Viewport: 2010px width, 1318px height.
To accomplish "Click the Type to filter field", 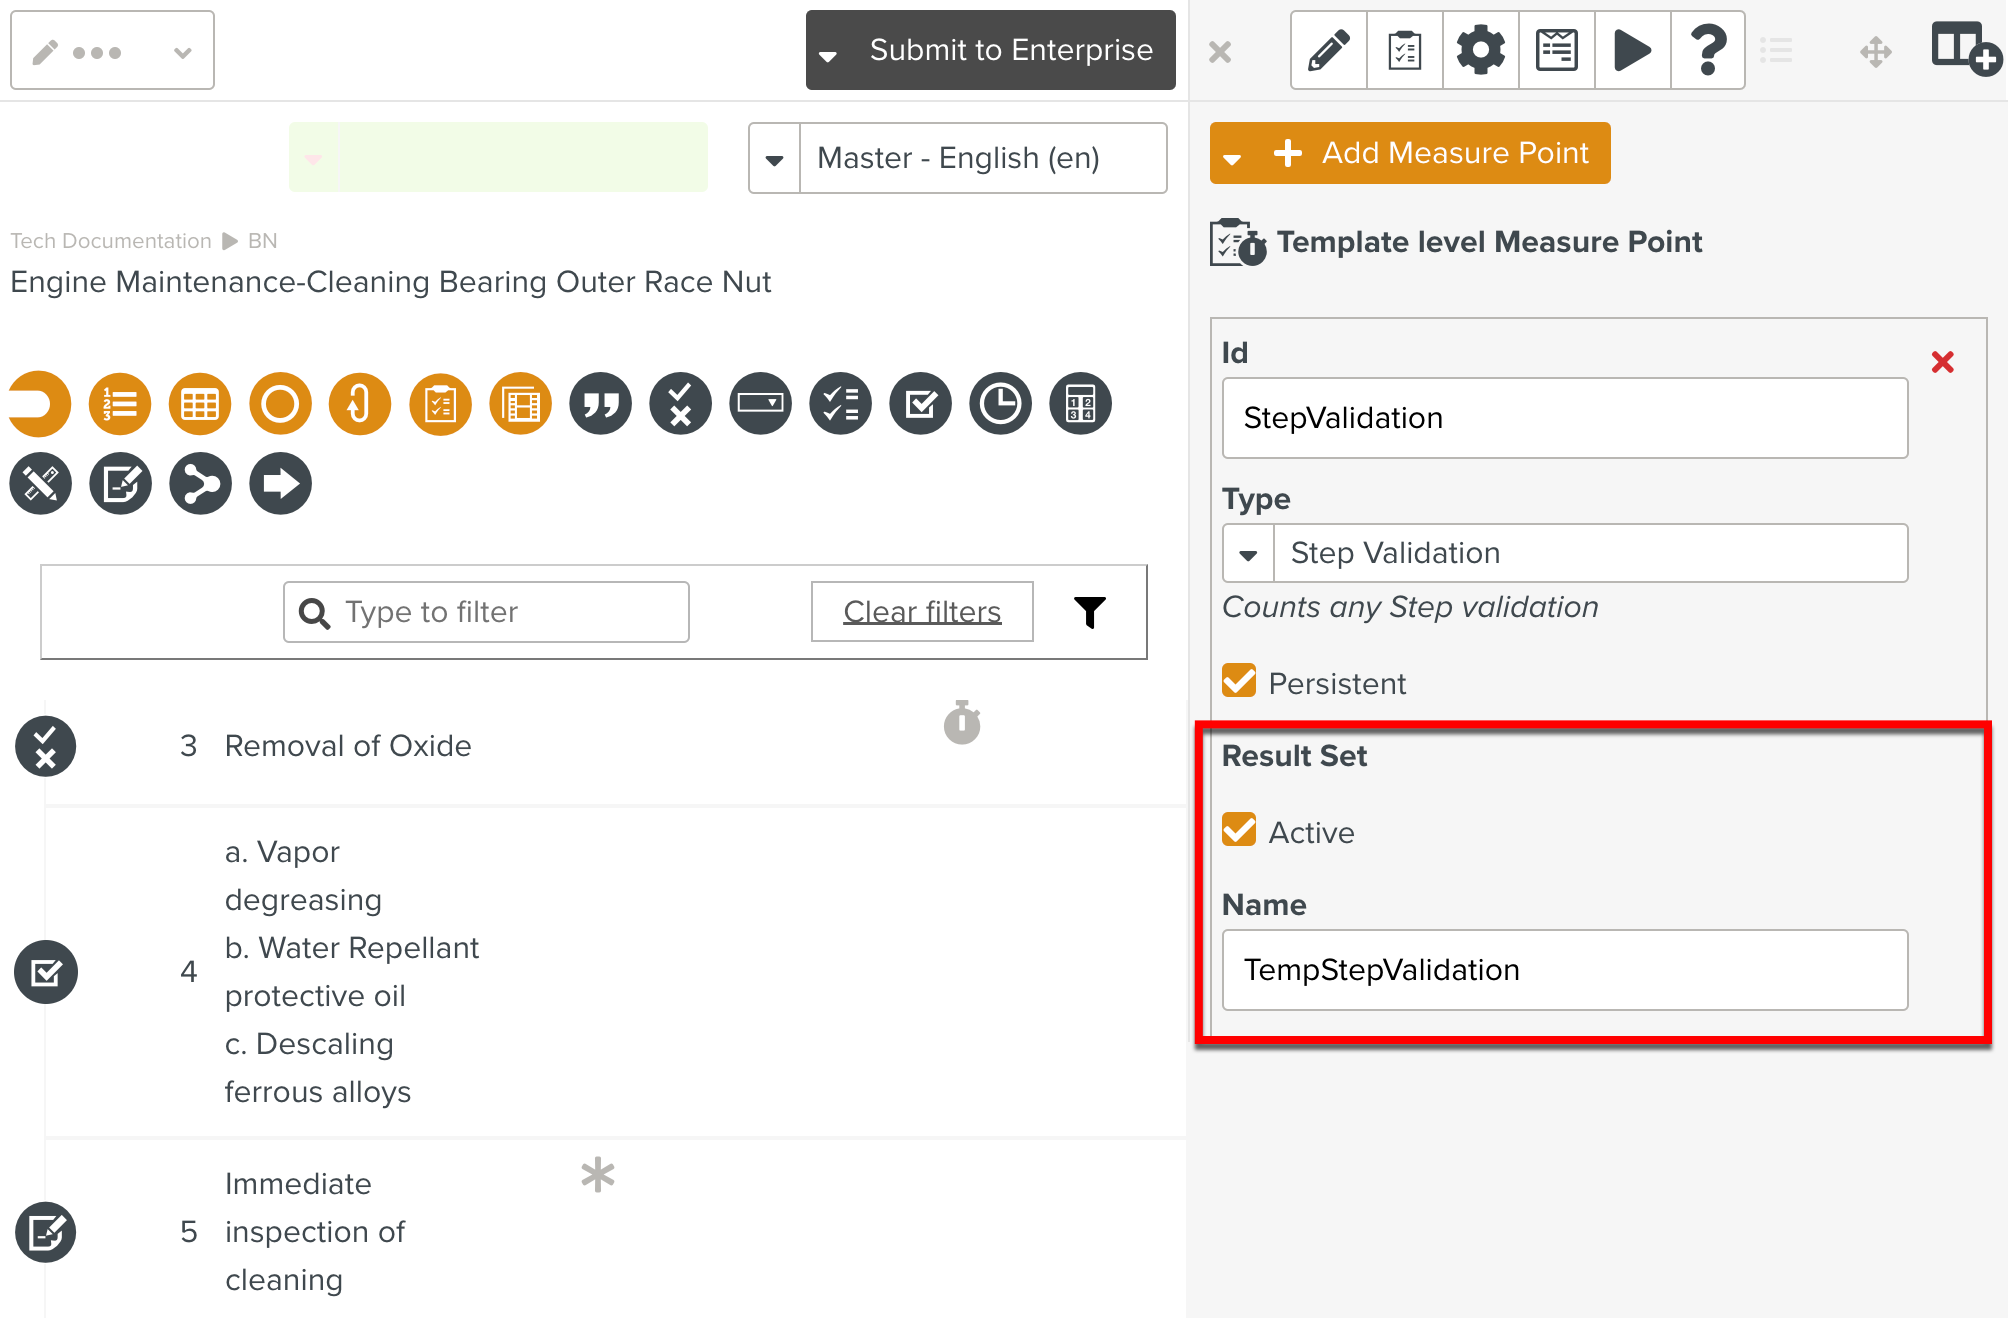I will tap(487, 612).
